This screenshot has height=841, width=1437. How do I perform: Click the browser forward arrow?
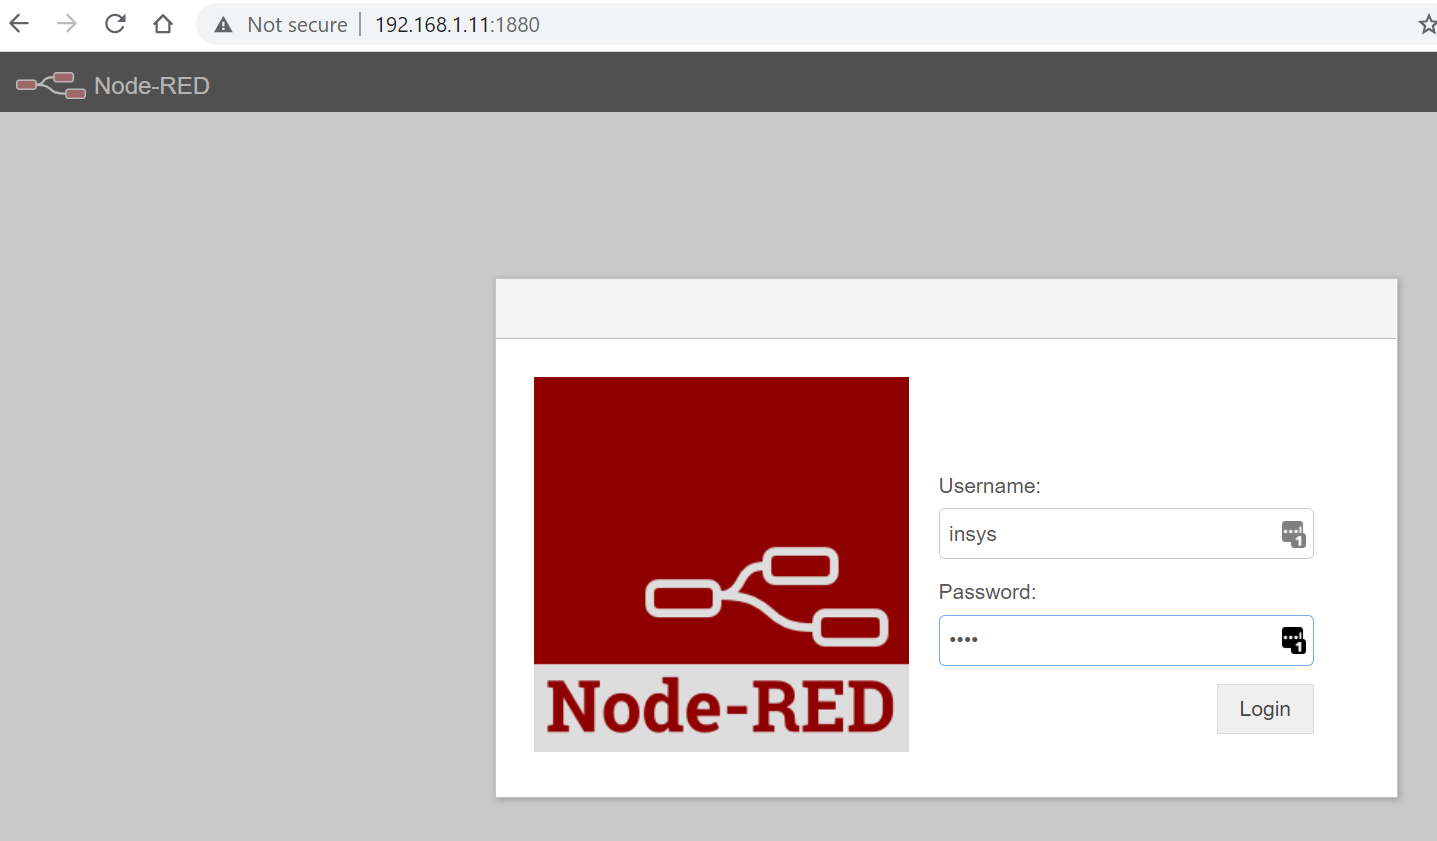point(67,24)
